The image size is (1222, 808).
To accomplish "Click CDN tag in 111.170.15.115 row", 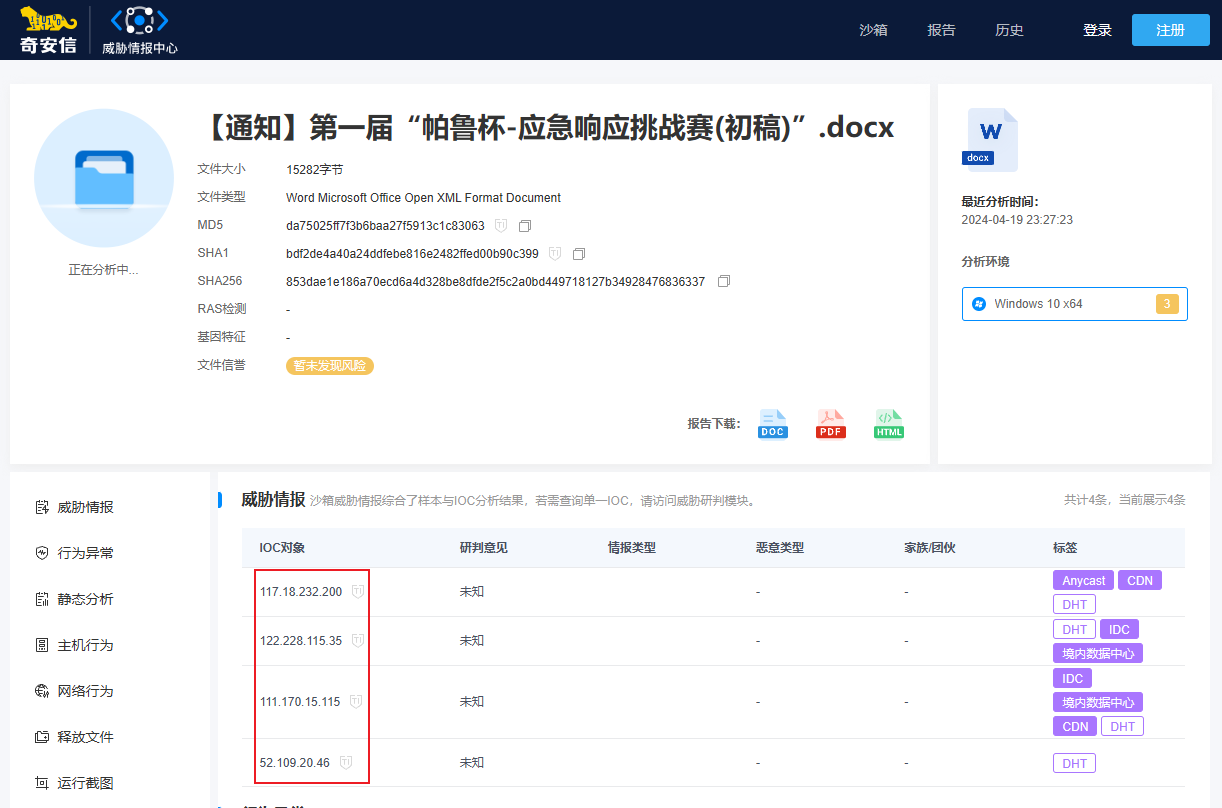I will (x=1075, y=726).
